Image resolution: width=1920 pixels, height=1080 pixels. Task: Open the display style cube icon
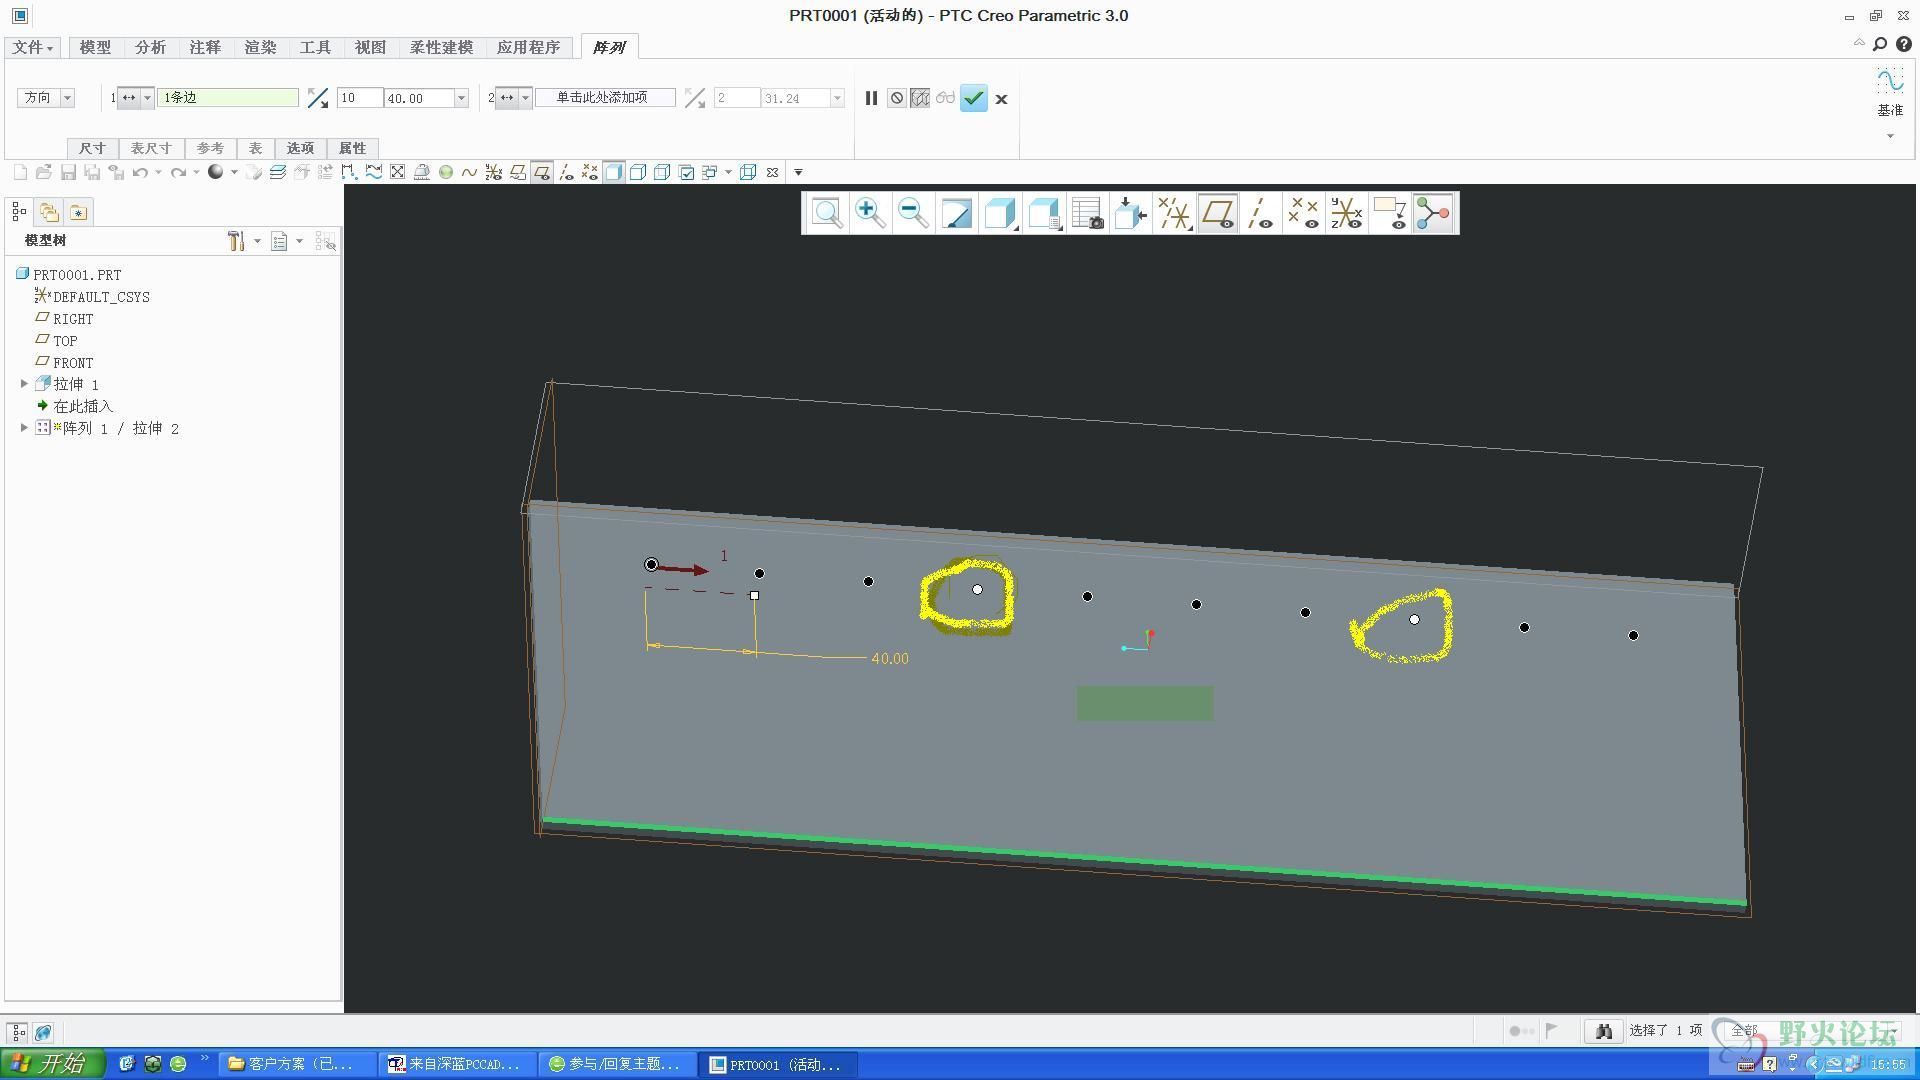[999, 213]
